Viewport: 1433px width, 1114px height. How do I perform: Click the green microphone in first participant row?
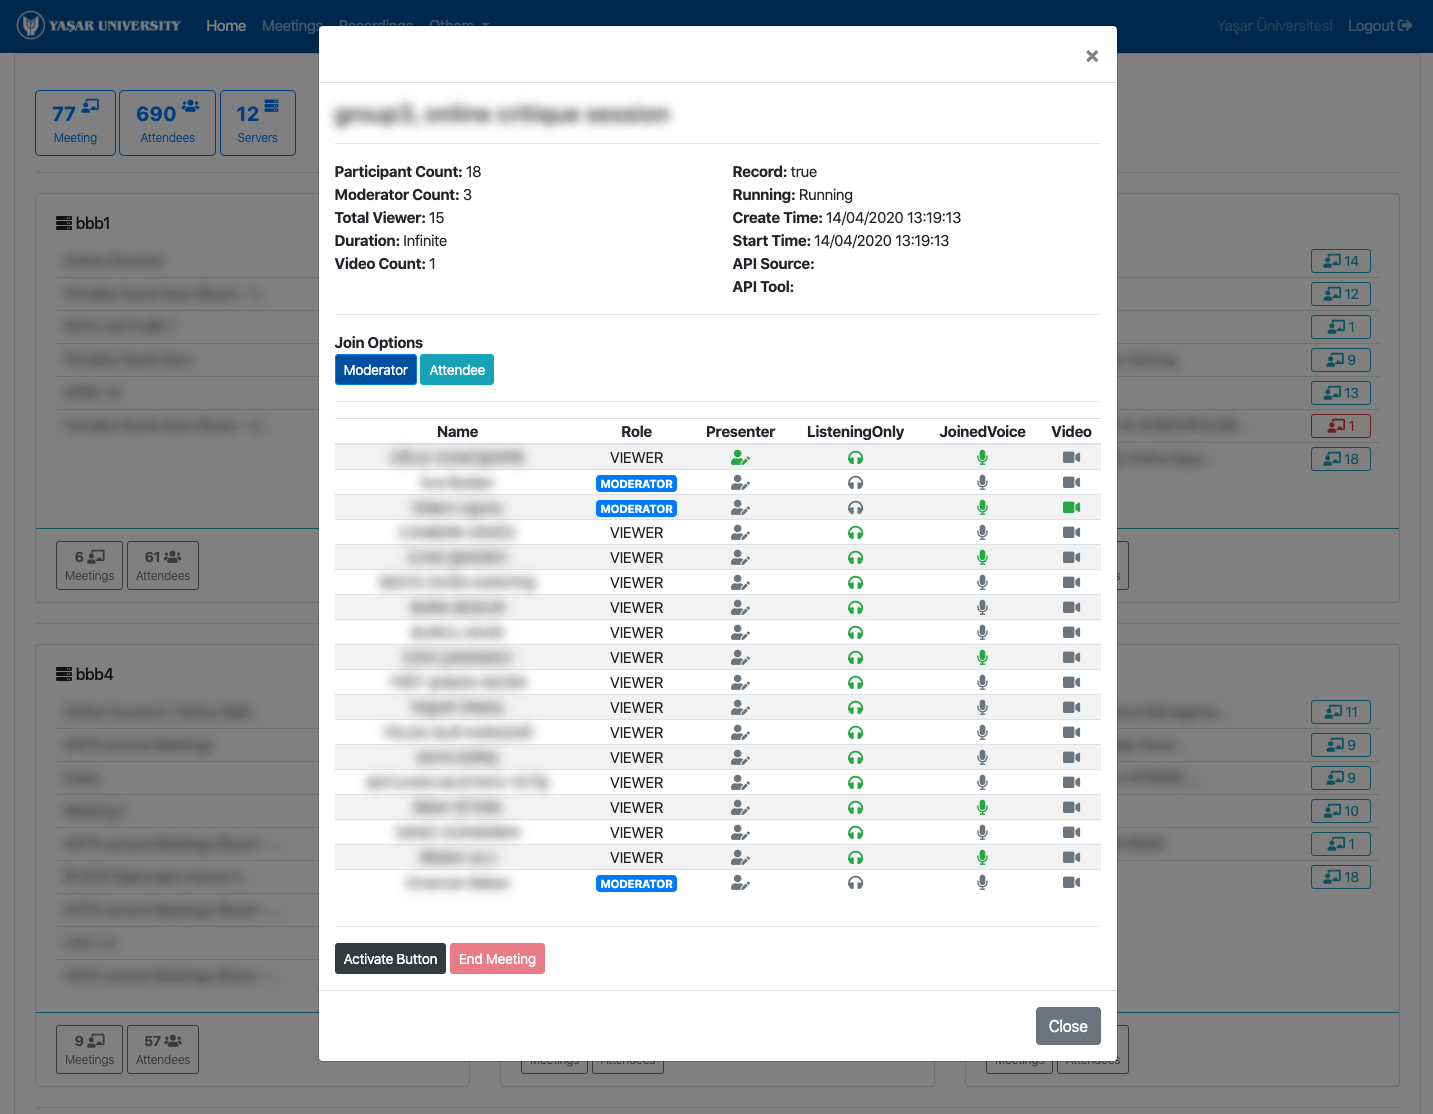pyautogui.click(x=982, y=458)
